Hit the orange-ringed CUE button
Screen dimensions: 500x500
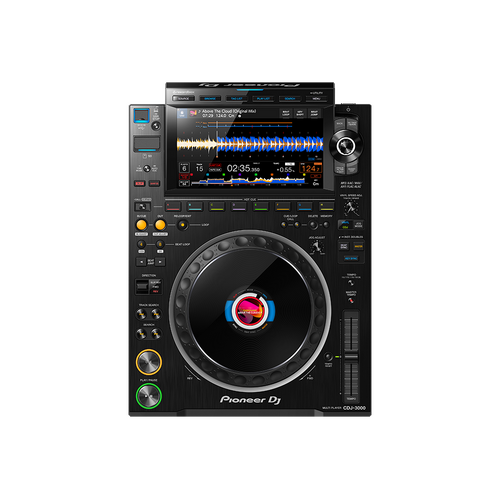point(149,362)
